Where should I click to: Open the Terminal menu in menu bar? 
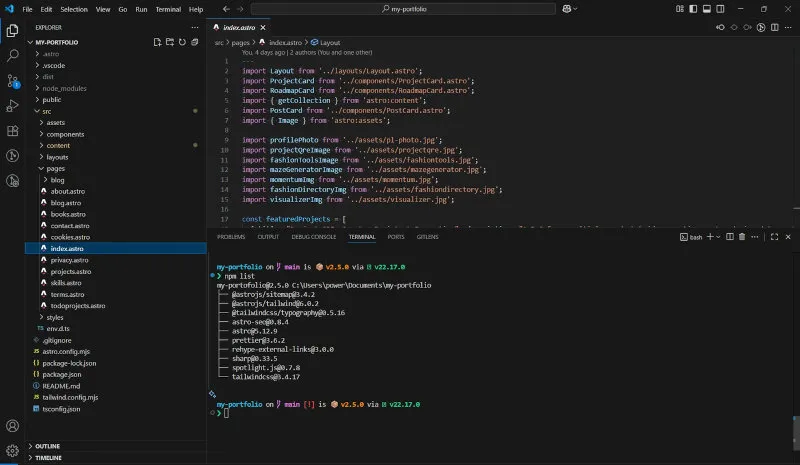point(167,9)
